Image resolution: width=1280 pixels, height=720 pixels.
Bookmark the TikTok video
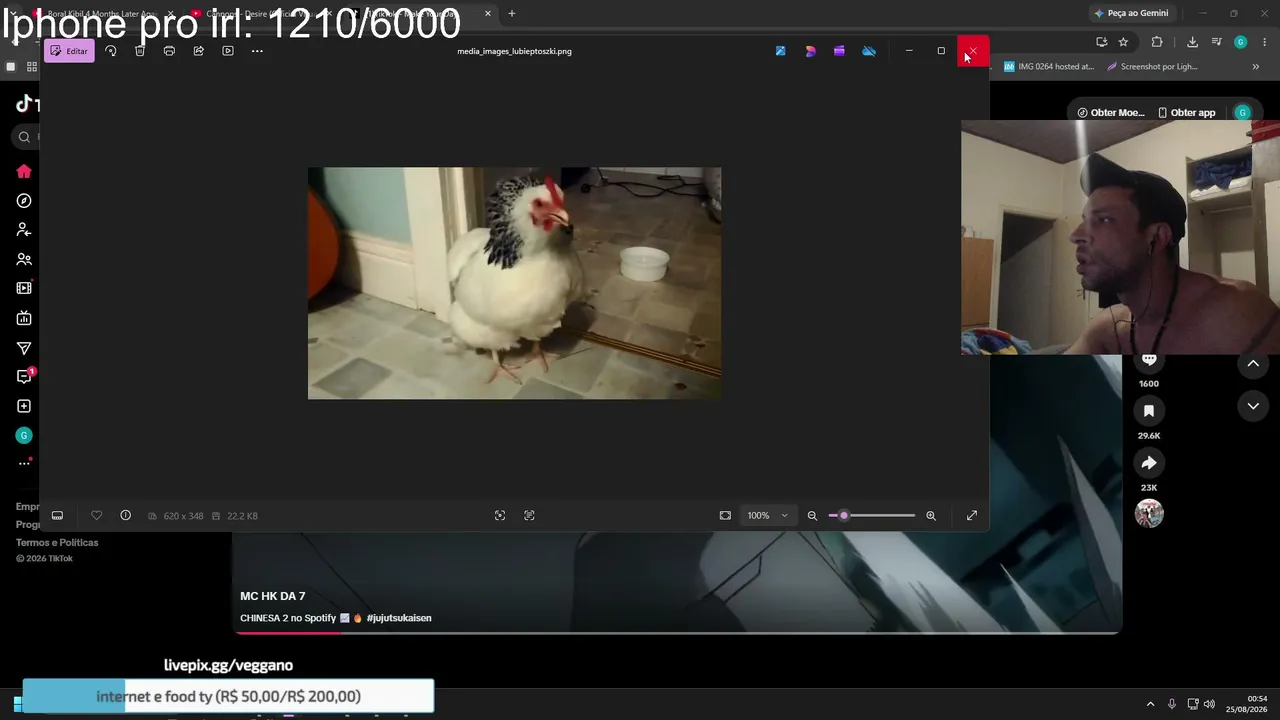[x=1149, y=411]
